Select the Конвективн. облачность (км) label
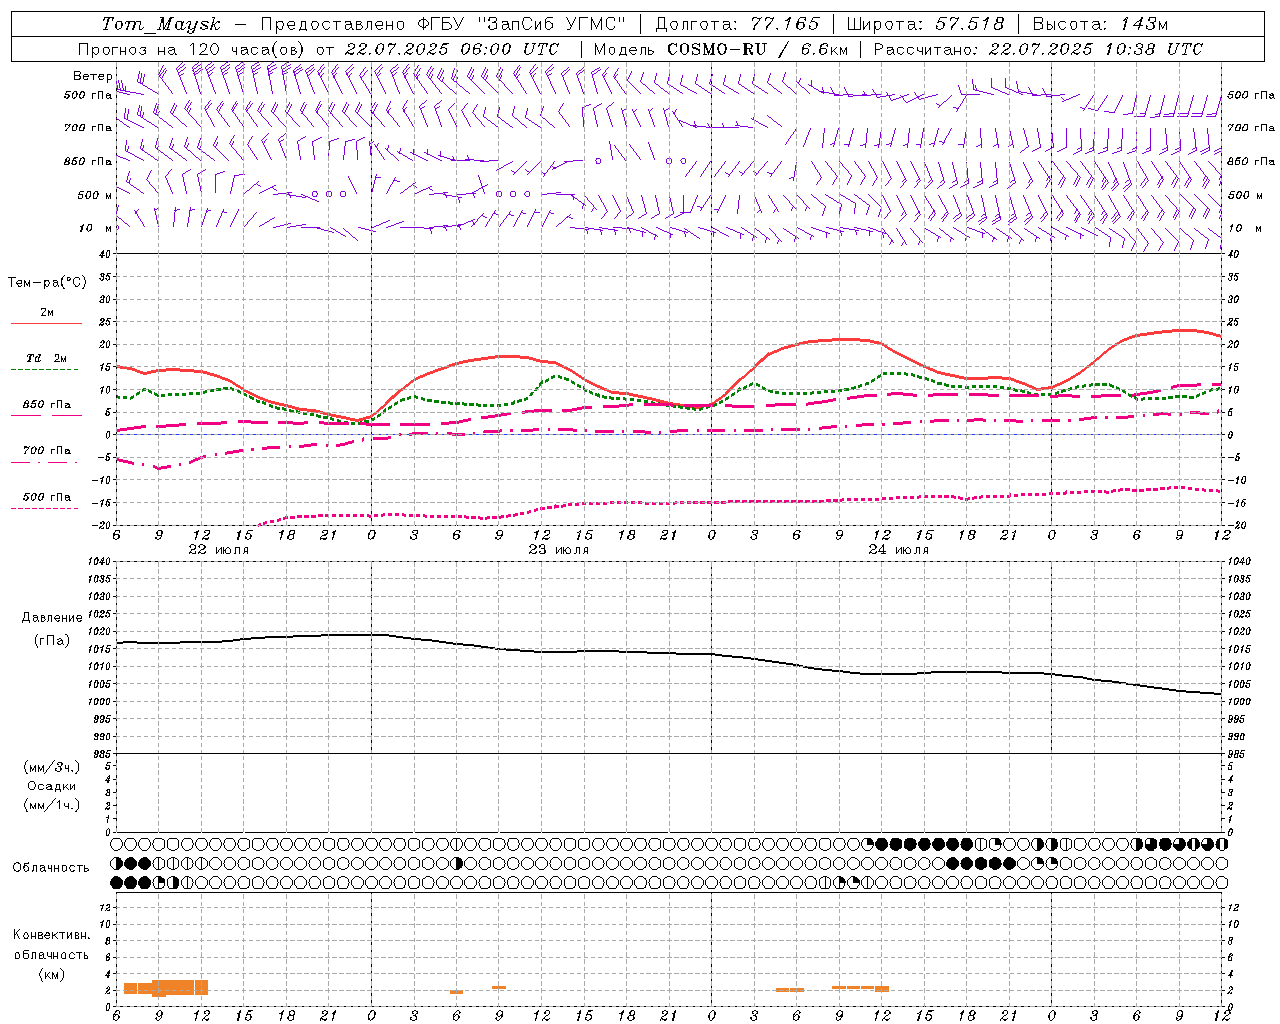The image size is (1280, 1024). click(x=51, y=954)
